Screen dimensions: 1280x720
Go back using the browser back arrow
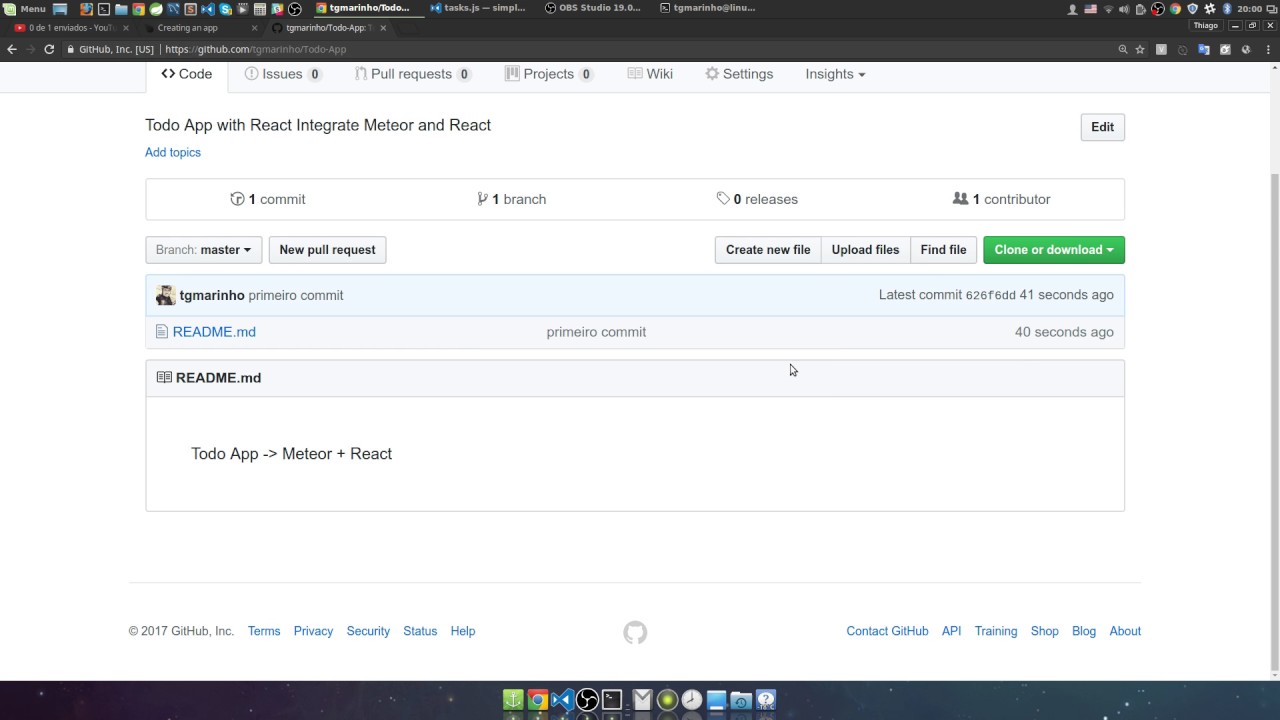coord(12,49)
